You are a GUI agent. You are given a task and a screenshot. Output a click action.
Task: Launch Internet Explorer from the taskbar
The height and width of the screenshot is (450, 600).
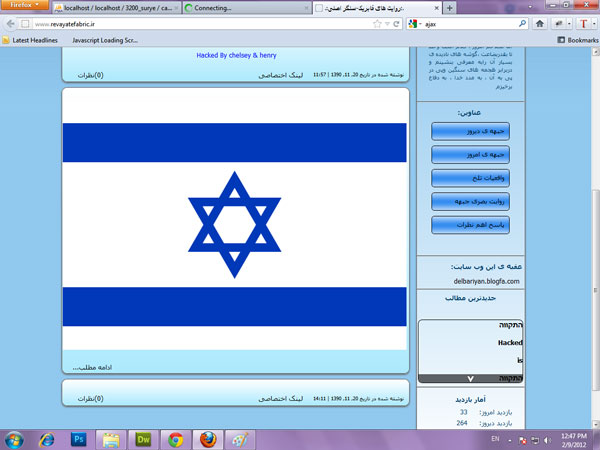(x=47, y=440)
